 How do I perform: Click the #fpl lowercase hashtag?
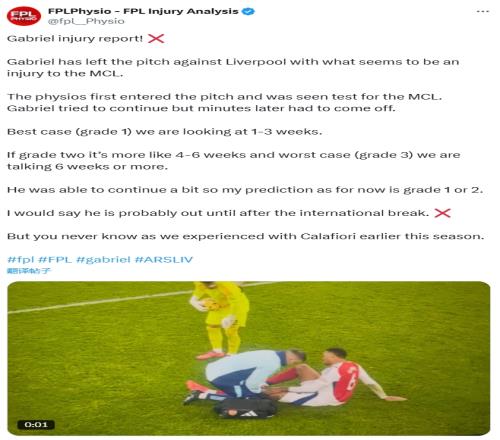21,259
